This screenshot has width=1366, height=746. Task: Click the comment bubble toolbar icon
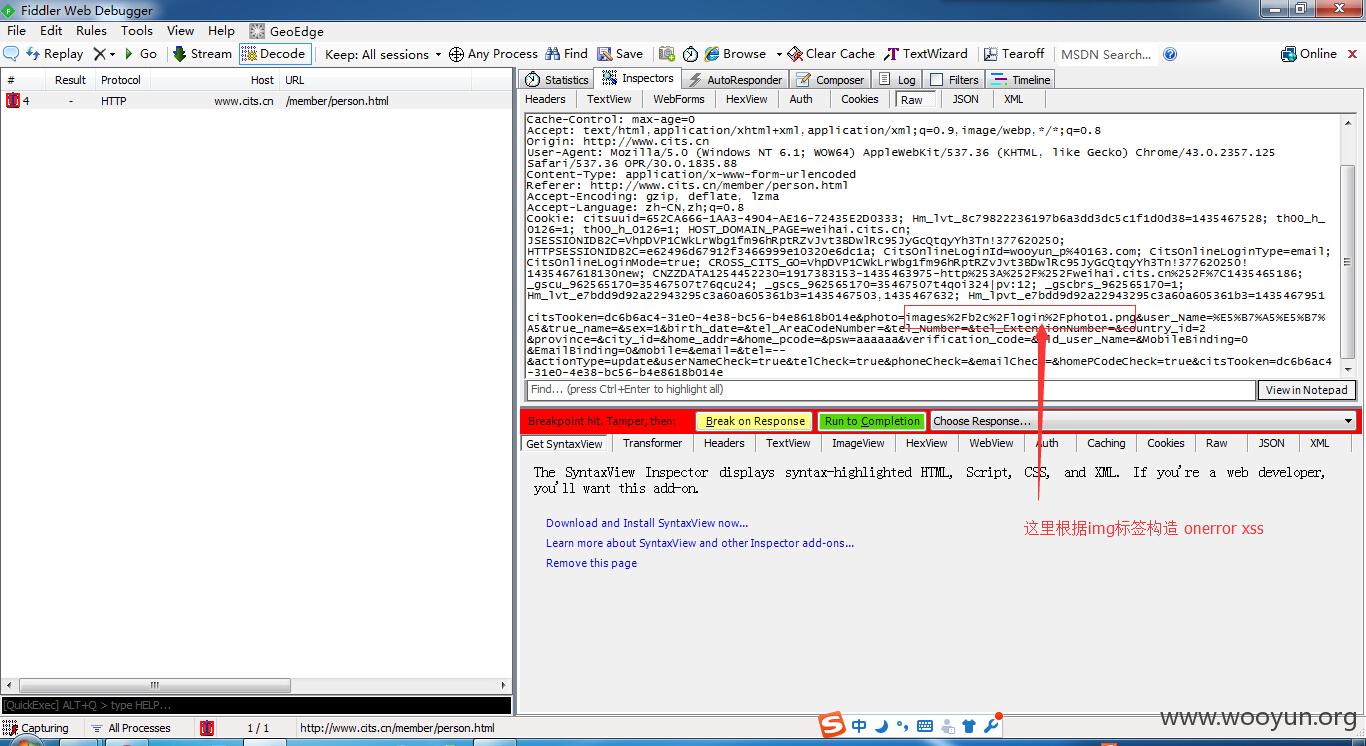click(11, 54)
